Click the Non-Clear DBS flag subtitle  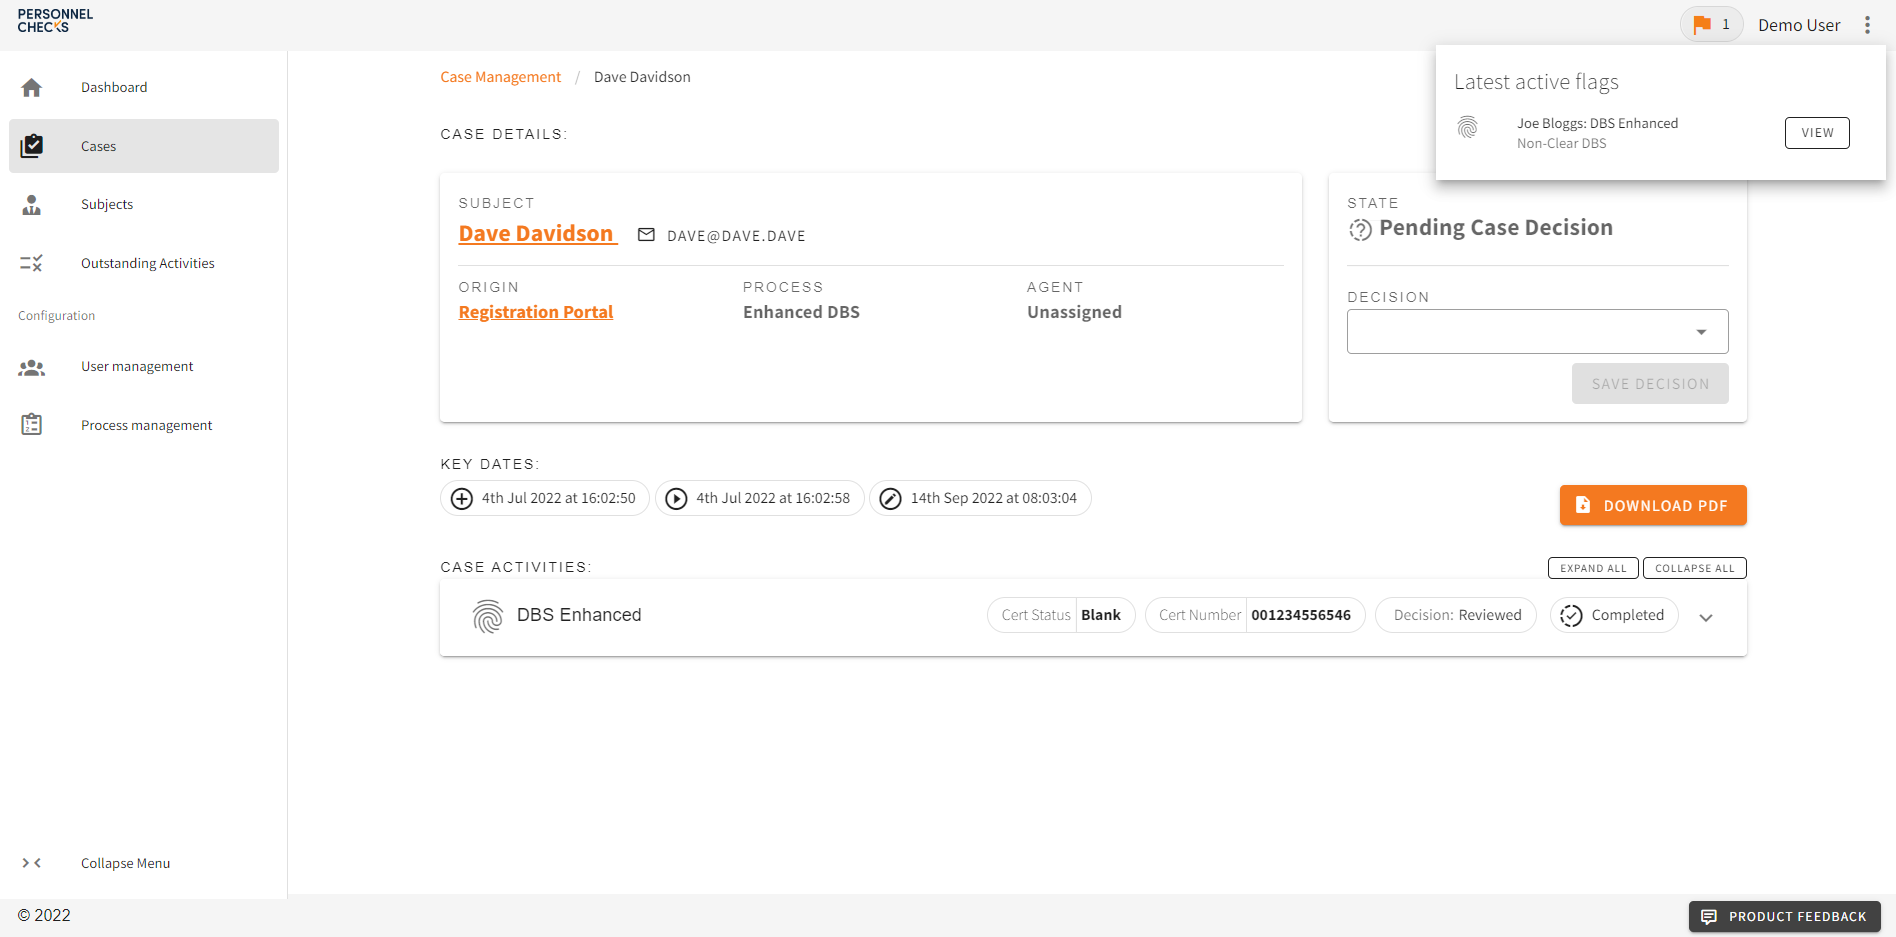(1562, 143)
